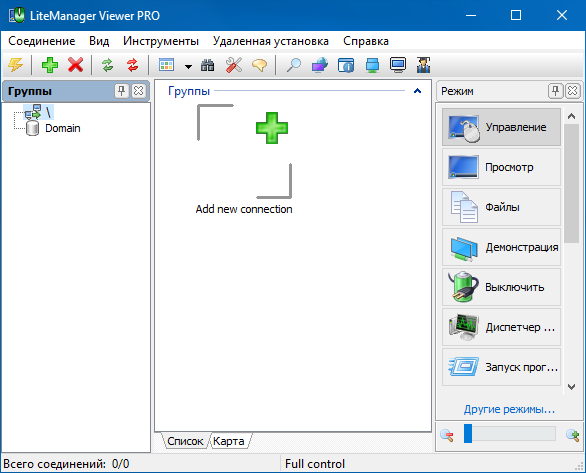This screenshot has width=586, height=473.
Task: Click the teacher figure icon
Action: pyautogui.click(x=423, y=65)
